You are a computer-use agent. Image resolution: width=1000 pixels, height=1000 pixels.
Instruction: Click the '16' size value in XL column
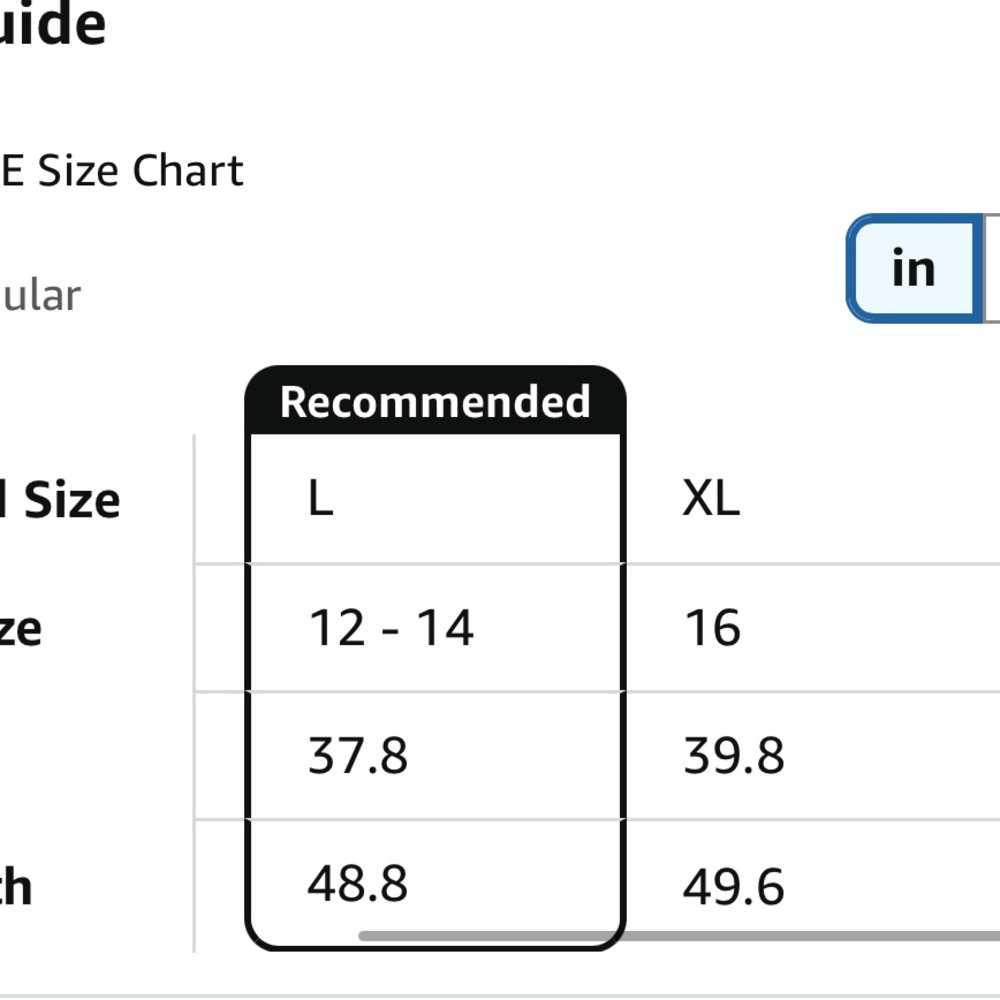point(712,628)
